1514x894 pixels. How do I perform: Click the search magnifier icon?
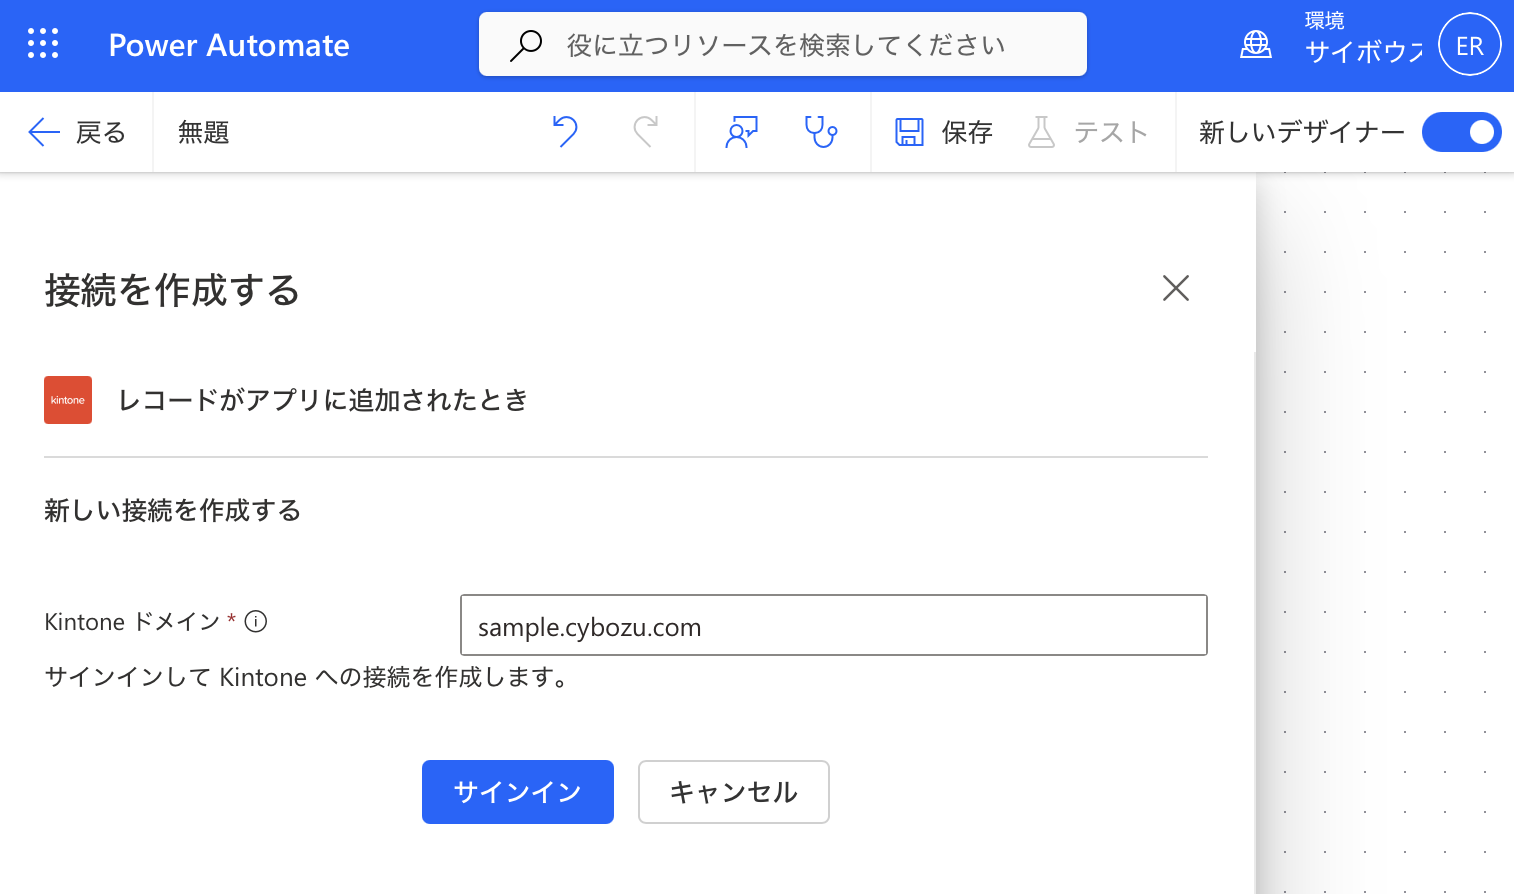(x=526, y=45)
